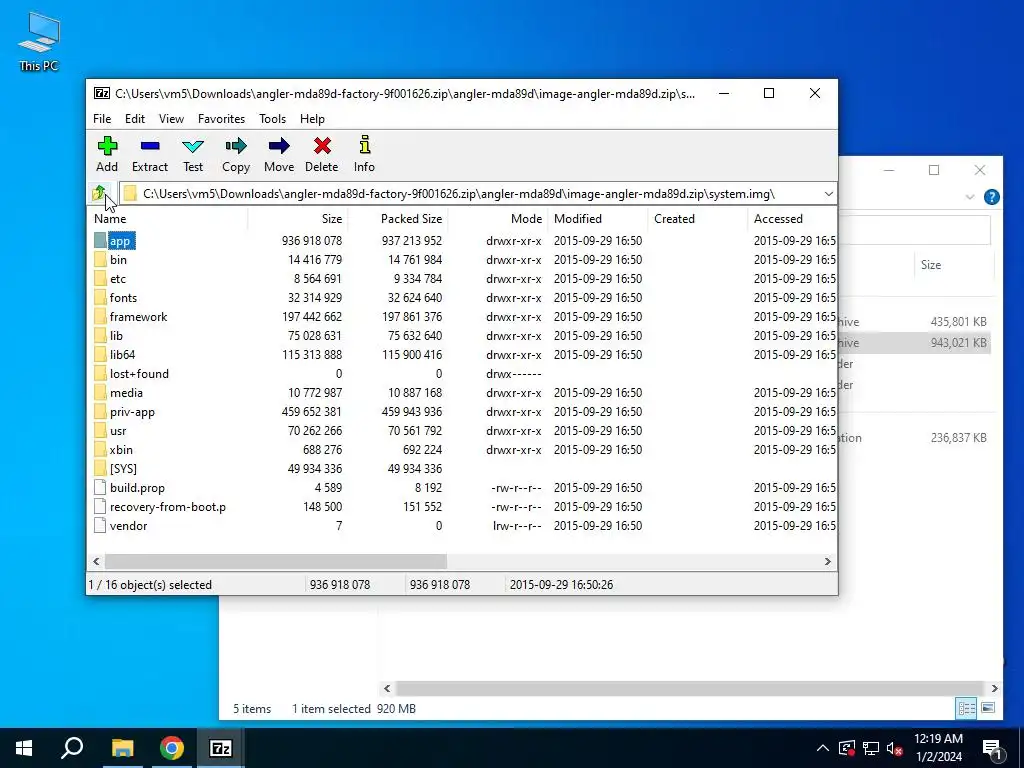Sort by the Mode column header
This screenshot has width=1024, height=768.
click(498, 219)
